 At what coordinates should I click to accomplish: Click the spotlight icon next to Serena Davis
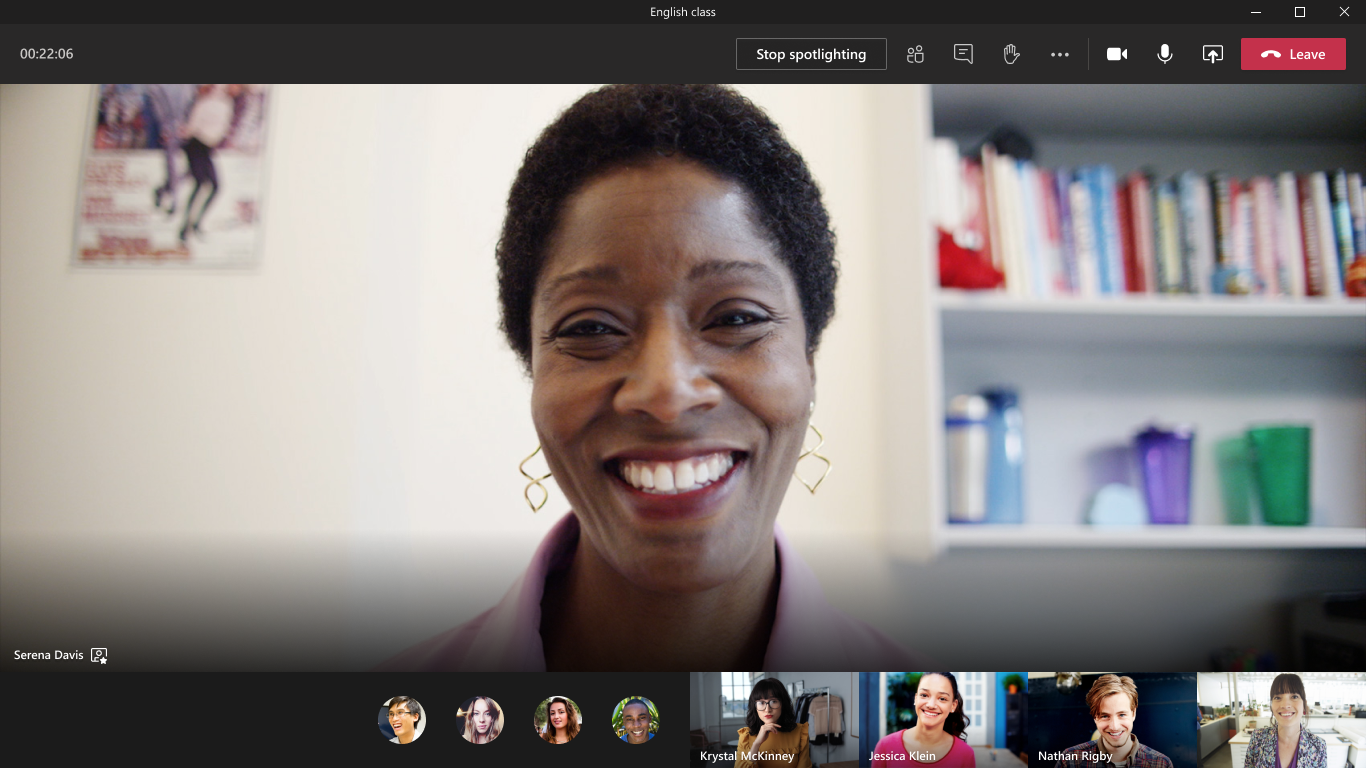99,655
